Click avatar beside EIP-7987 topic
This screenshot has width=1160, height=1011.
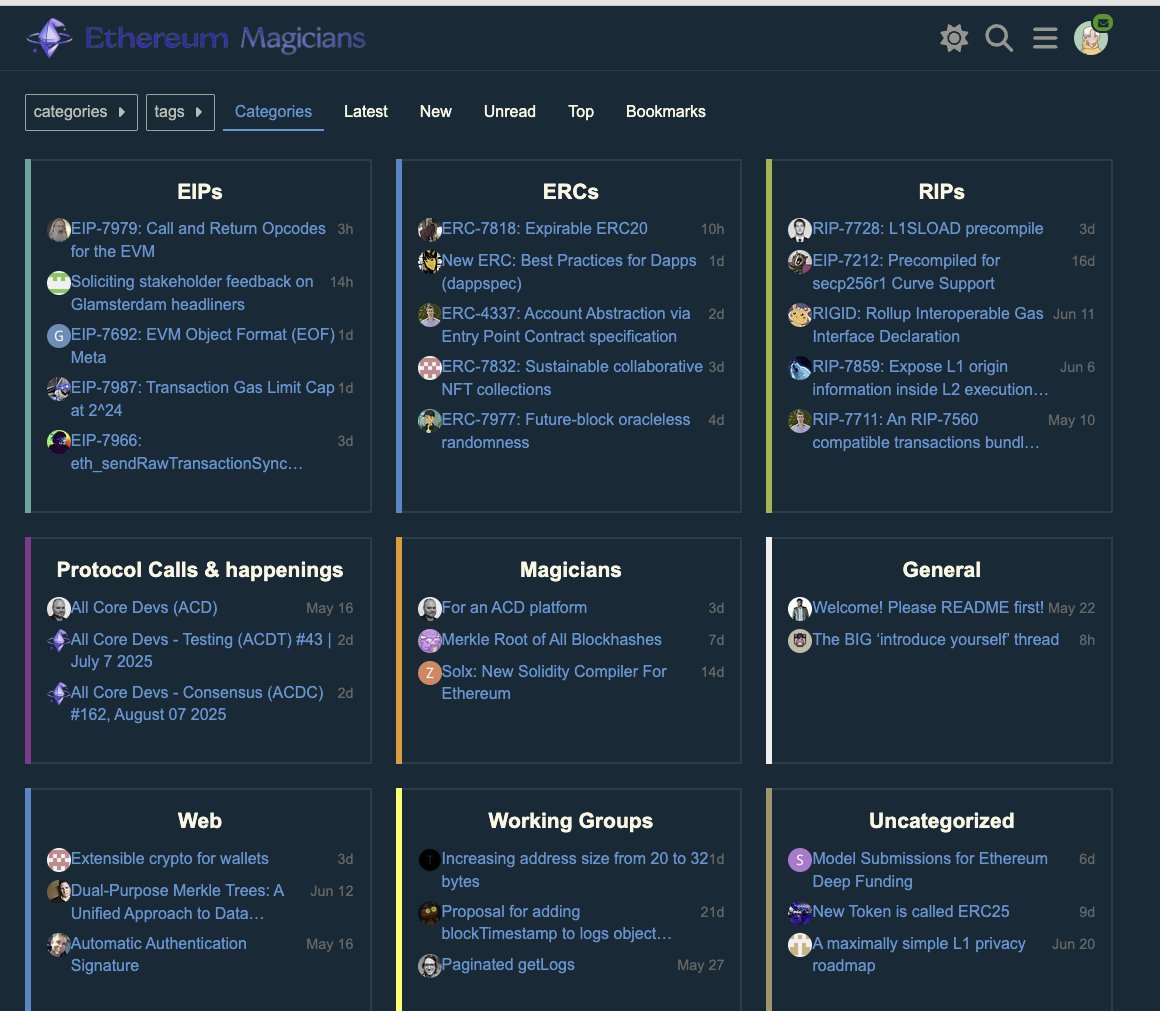58,388
